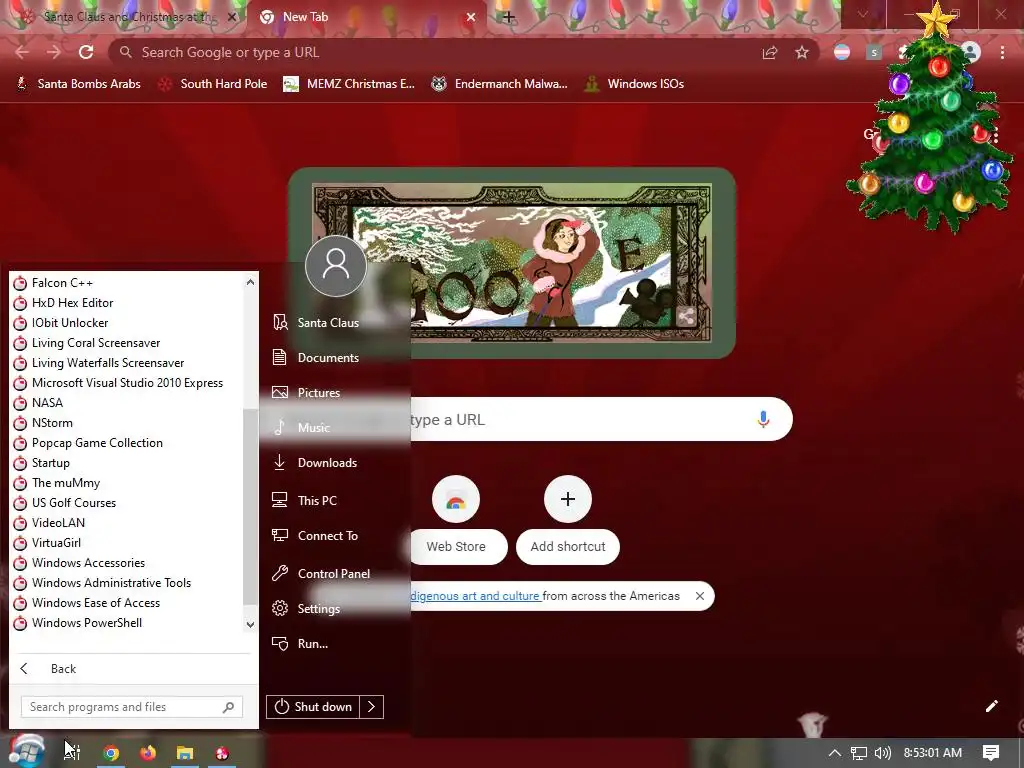Open the Santa Bombs Arabs bookmark
Image resolution: width=1024 pixels, height=768 pixels.
point(78,84)
